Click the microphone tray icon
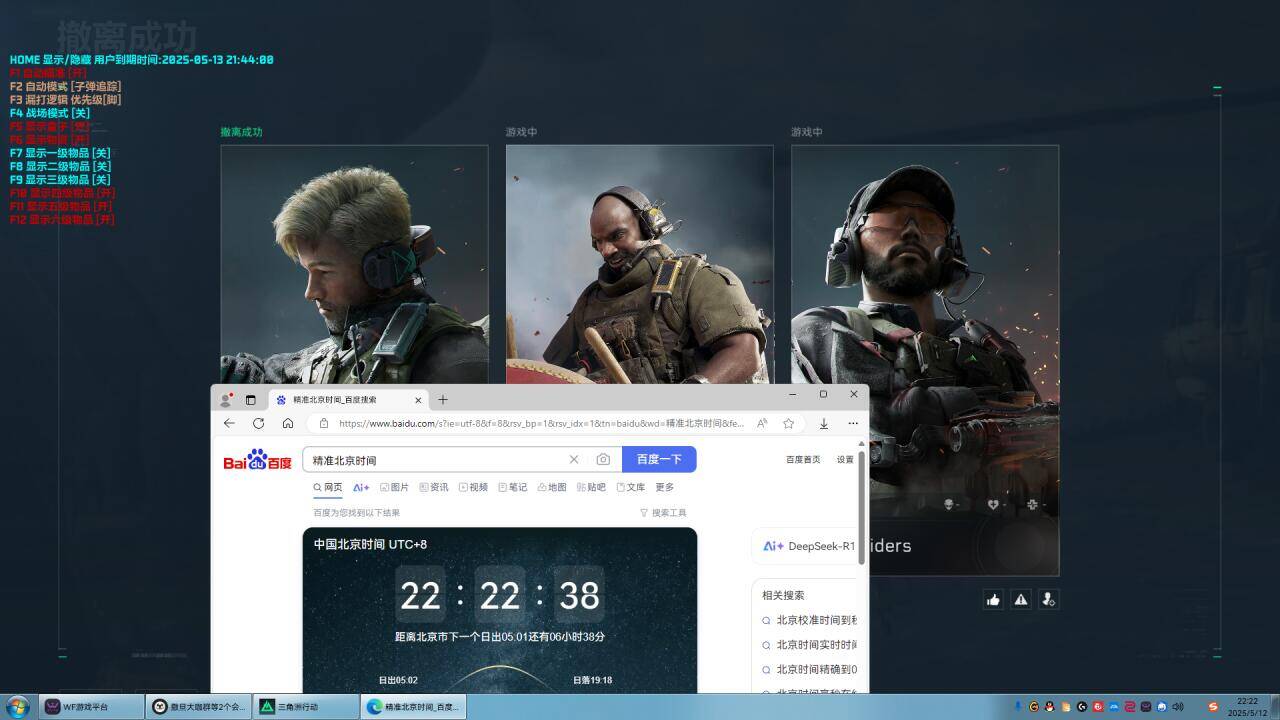This screenshot has height=720, width=1280. click(x=1018, y=706)
